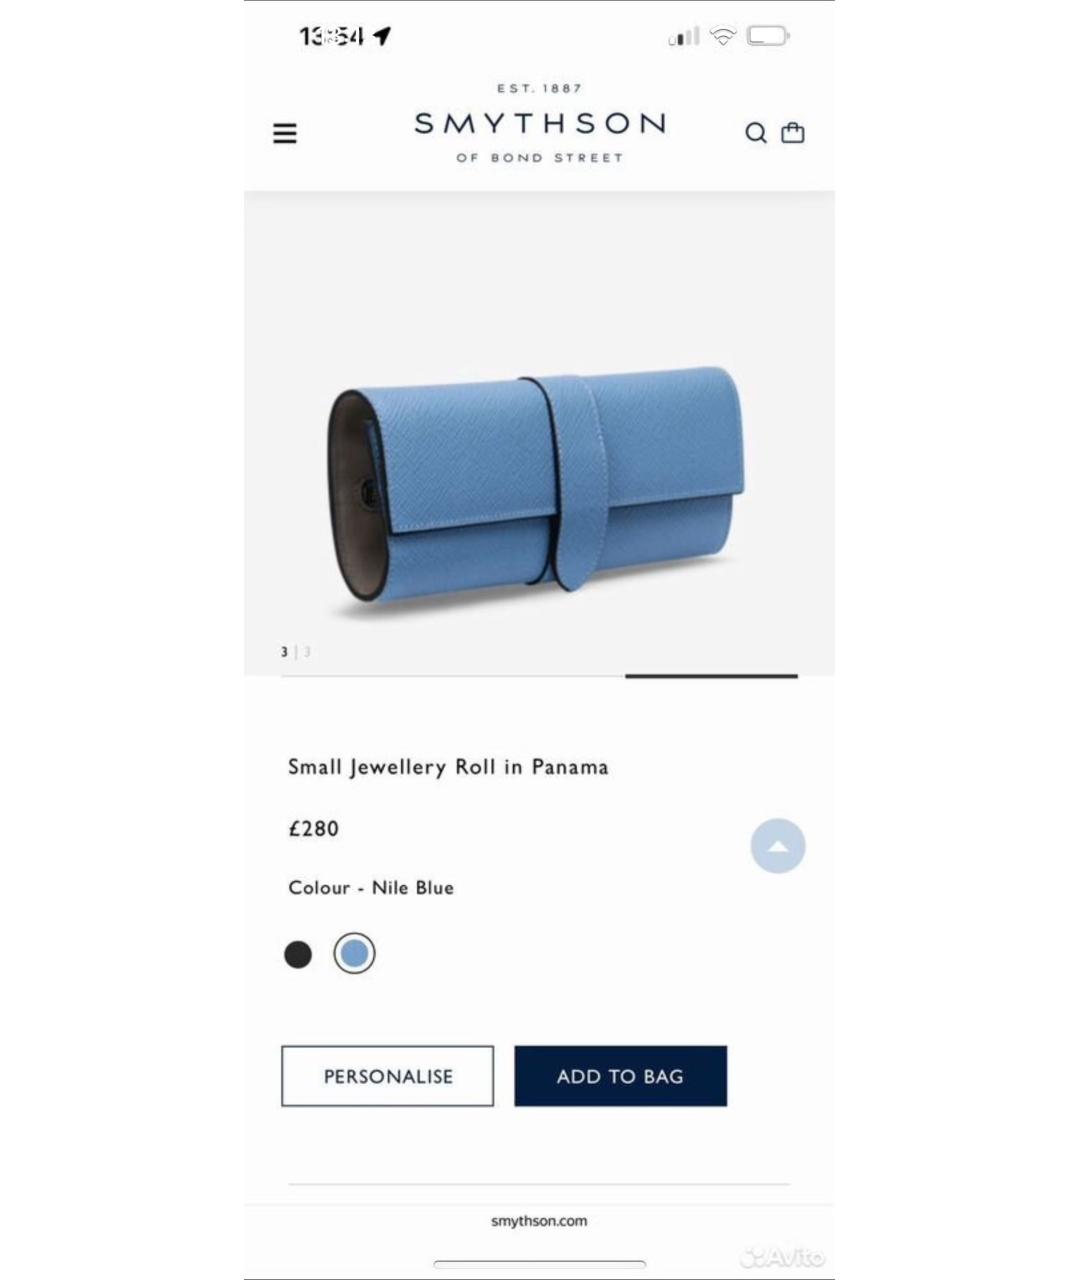Select the Nile Blue colour swatch

(354, 954)
